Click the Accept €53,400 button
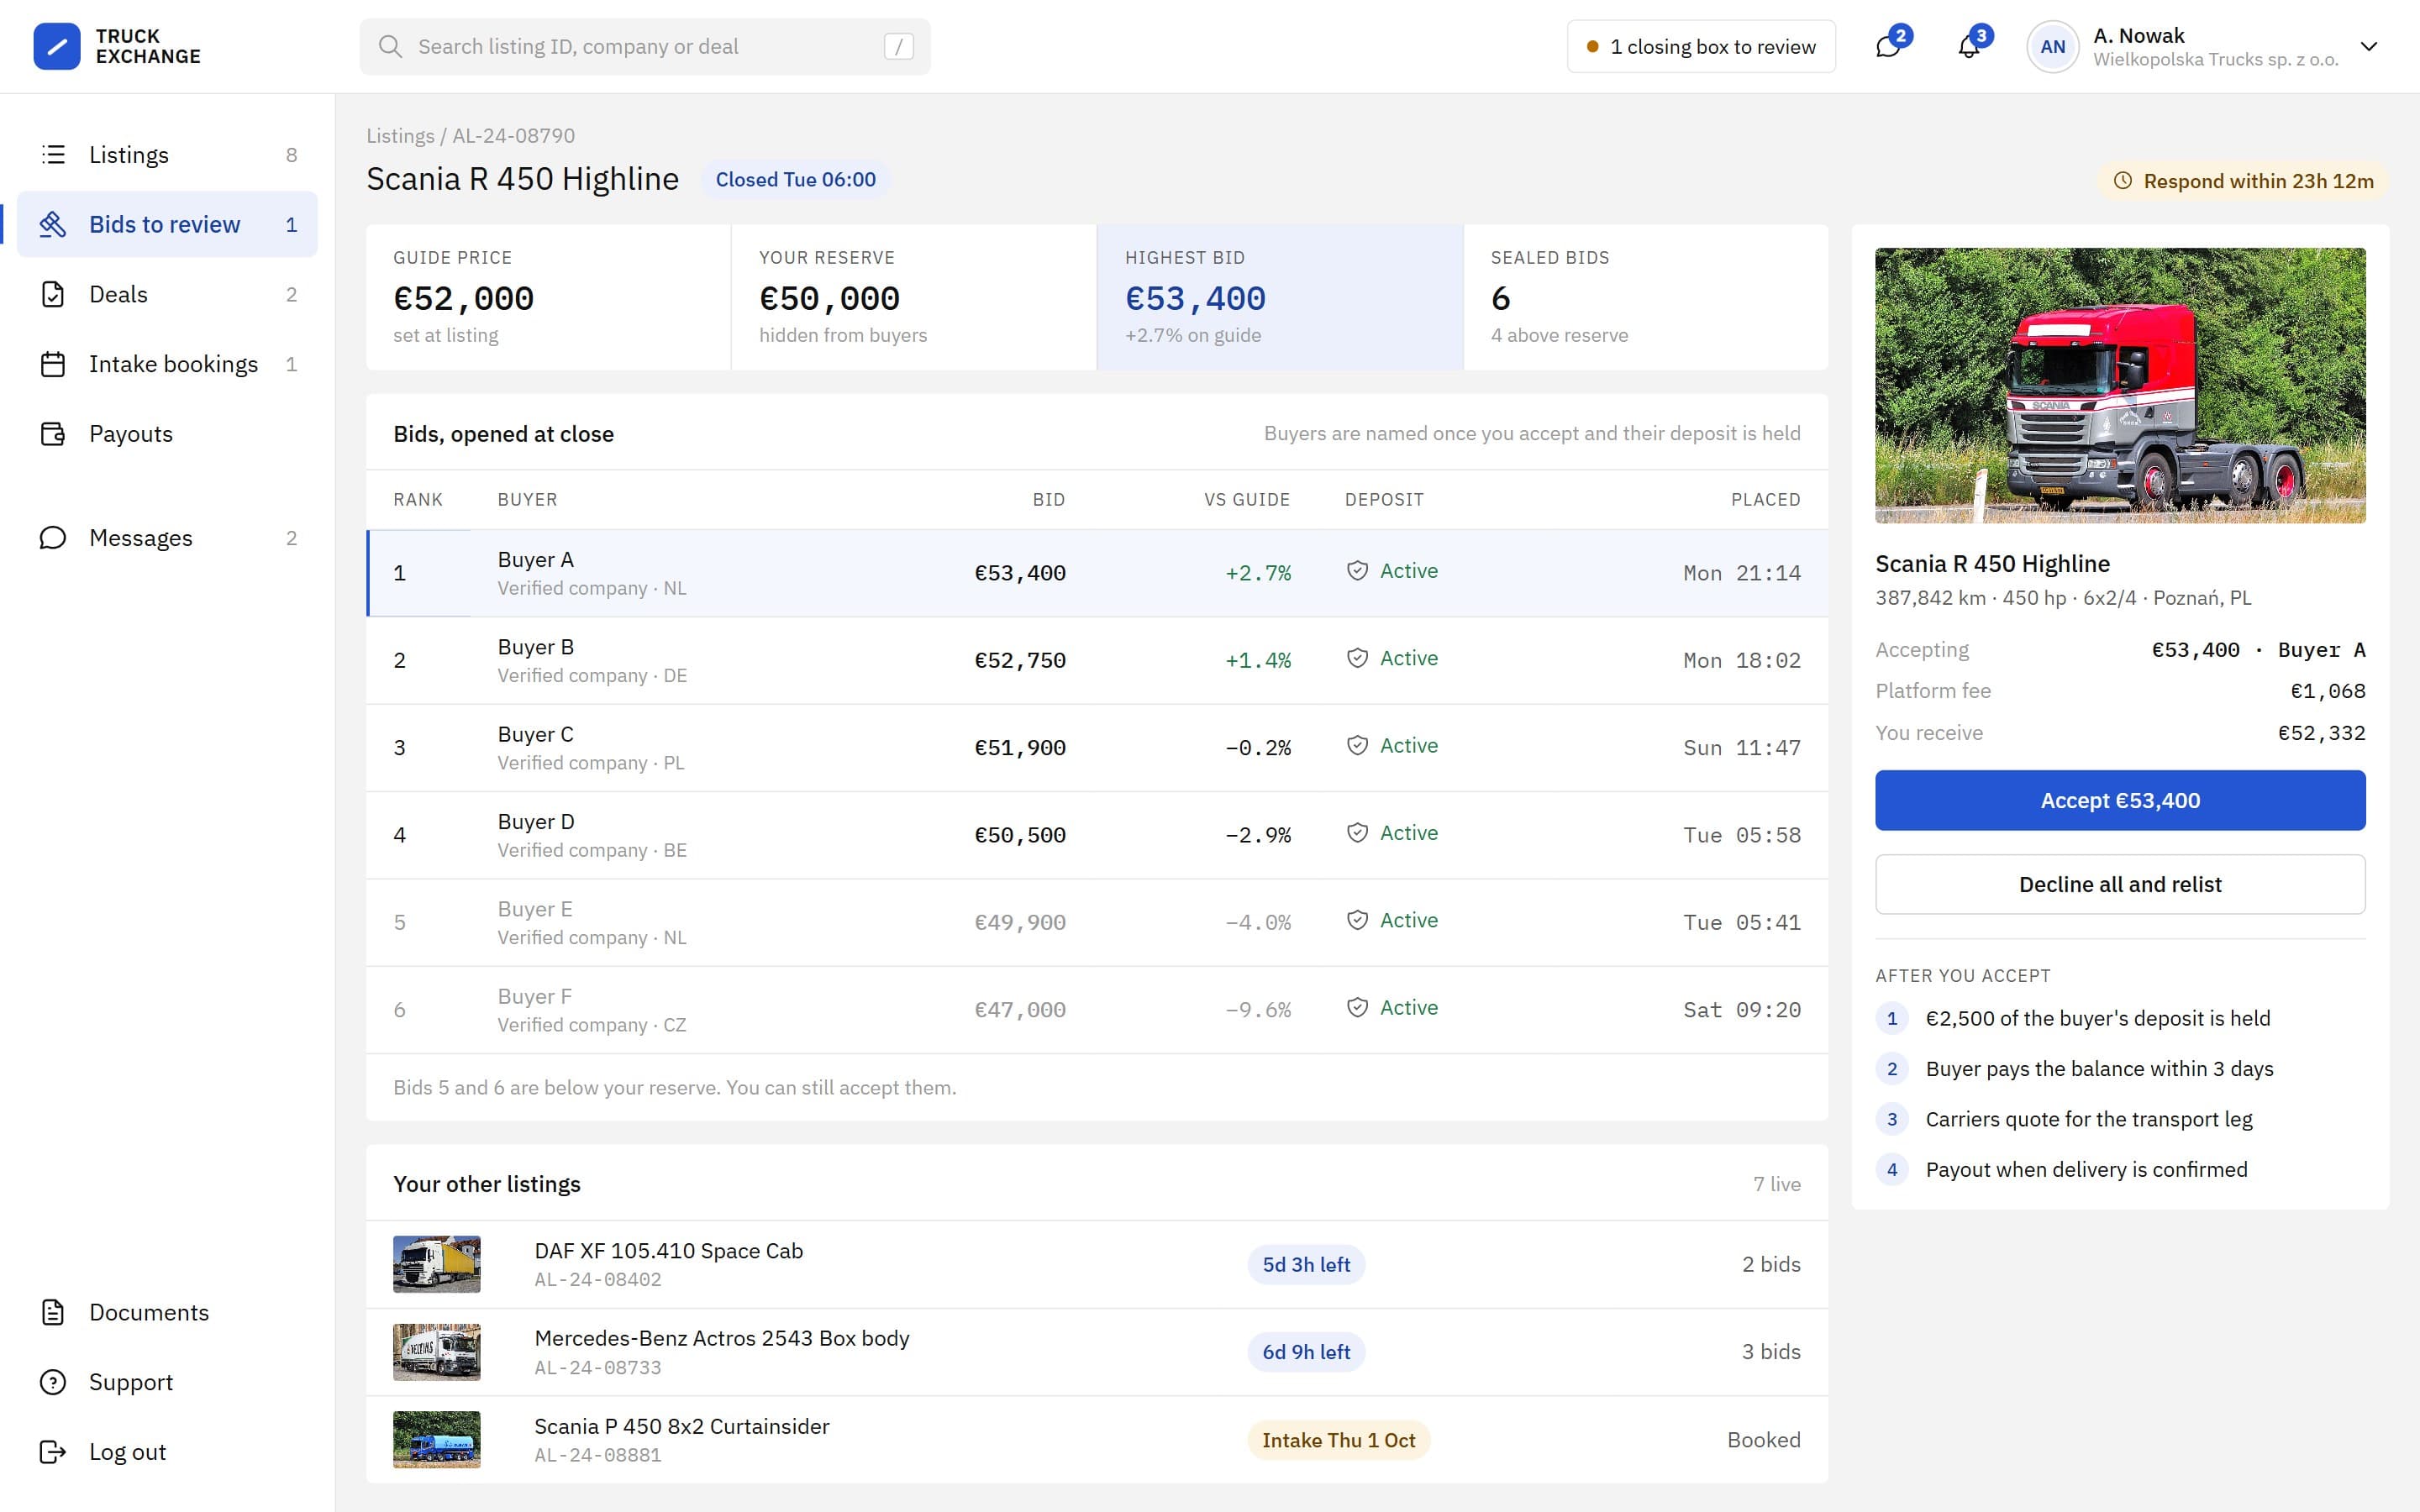 2120,800
